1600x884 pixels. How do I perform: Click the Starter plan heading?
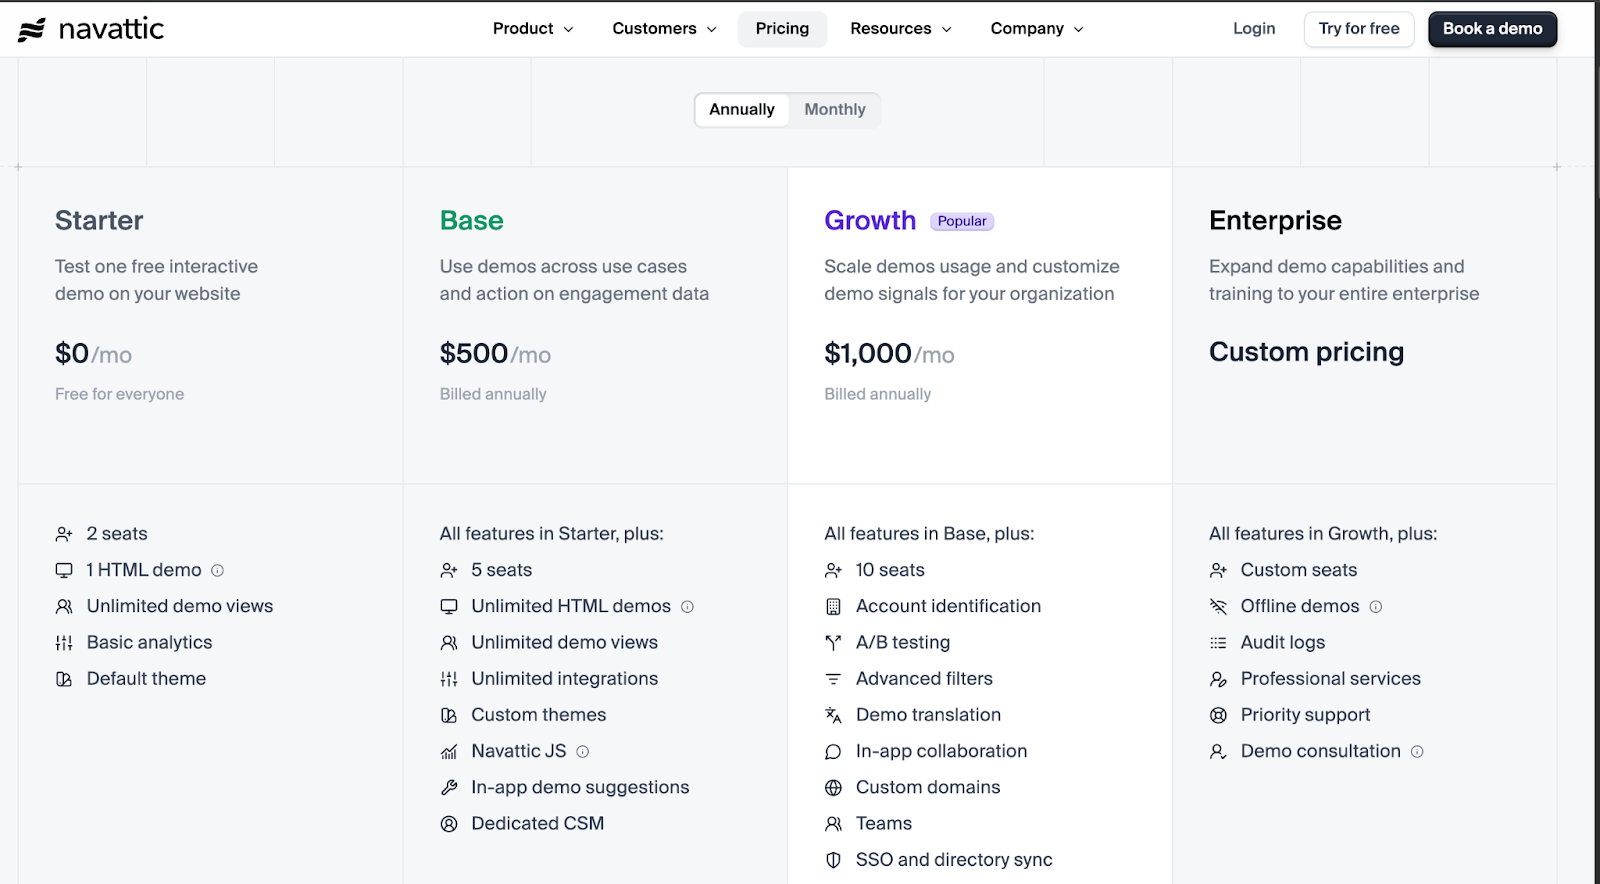click(x=99, y=220)
